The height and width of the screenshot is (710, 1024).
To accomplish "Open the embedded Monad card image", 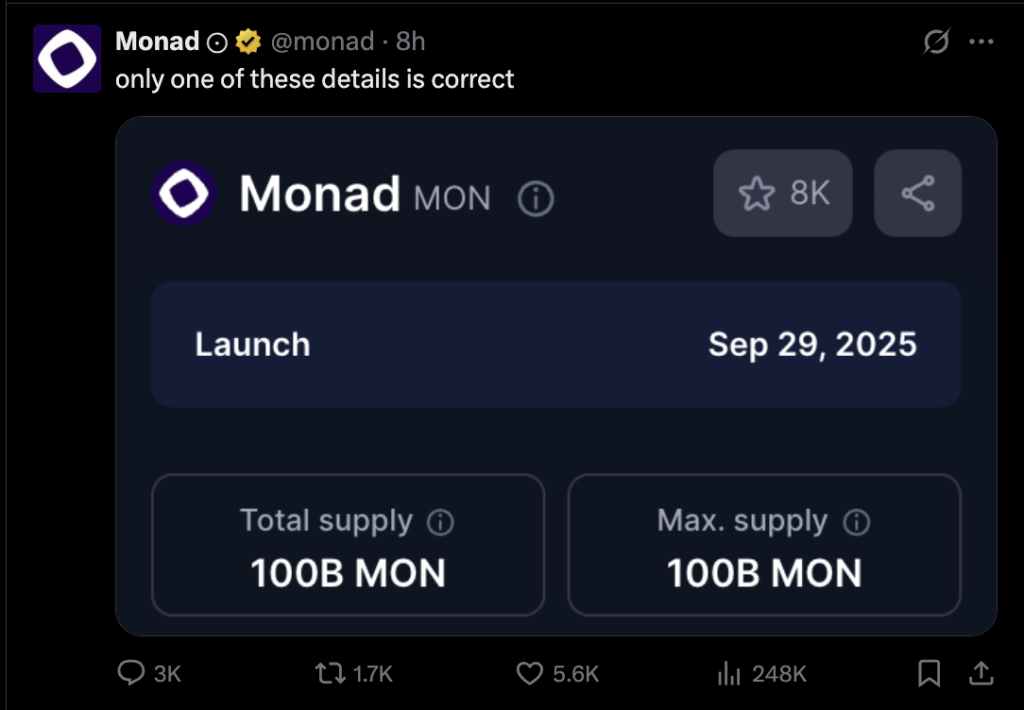I will pos(556,376).
